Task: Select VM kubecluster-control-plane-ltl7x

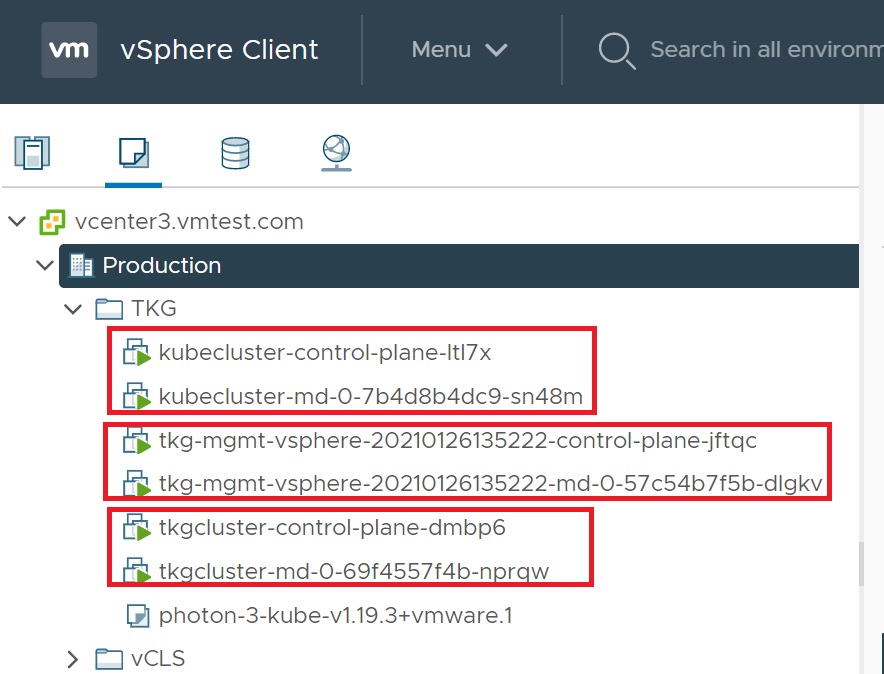Action: (x=325, y=353)
